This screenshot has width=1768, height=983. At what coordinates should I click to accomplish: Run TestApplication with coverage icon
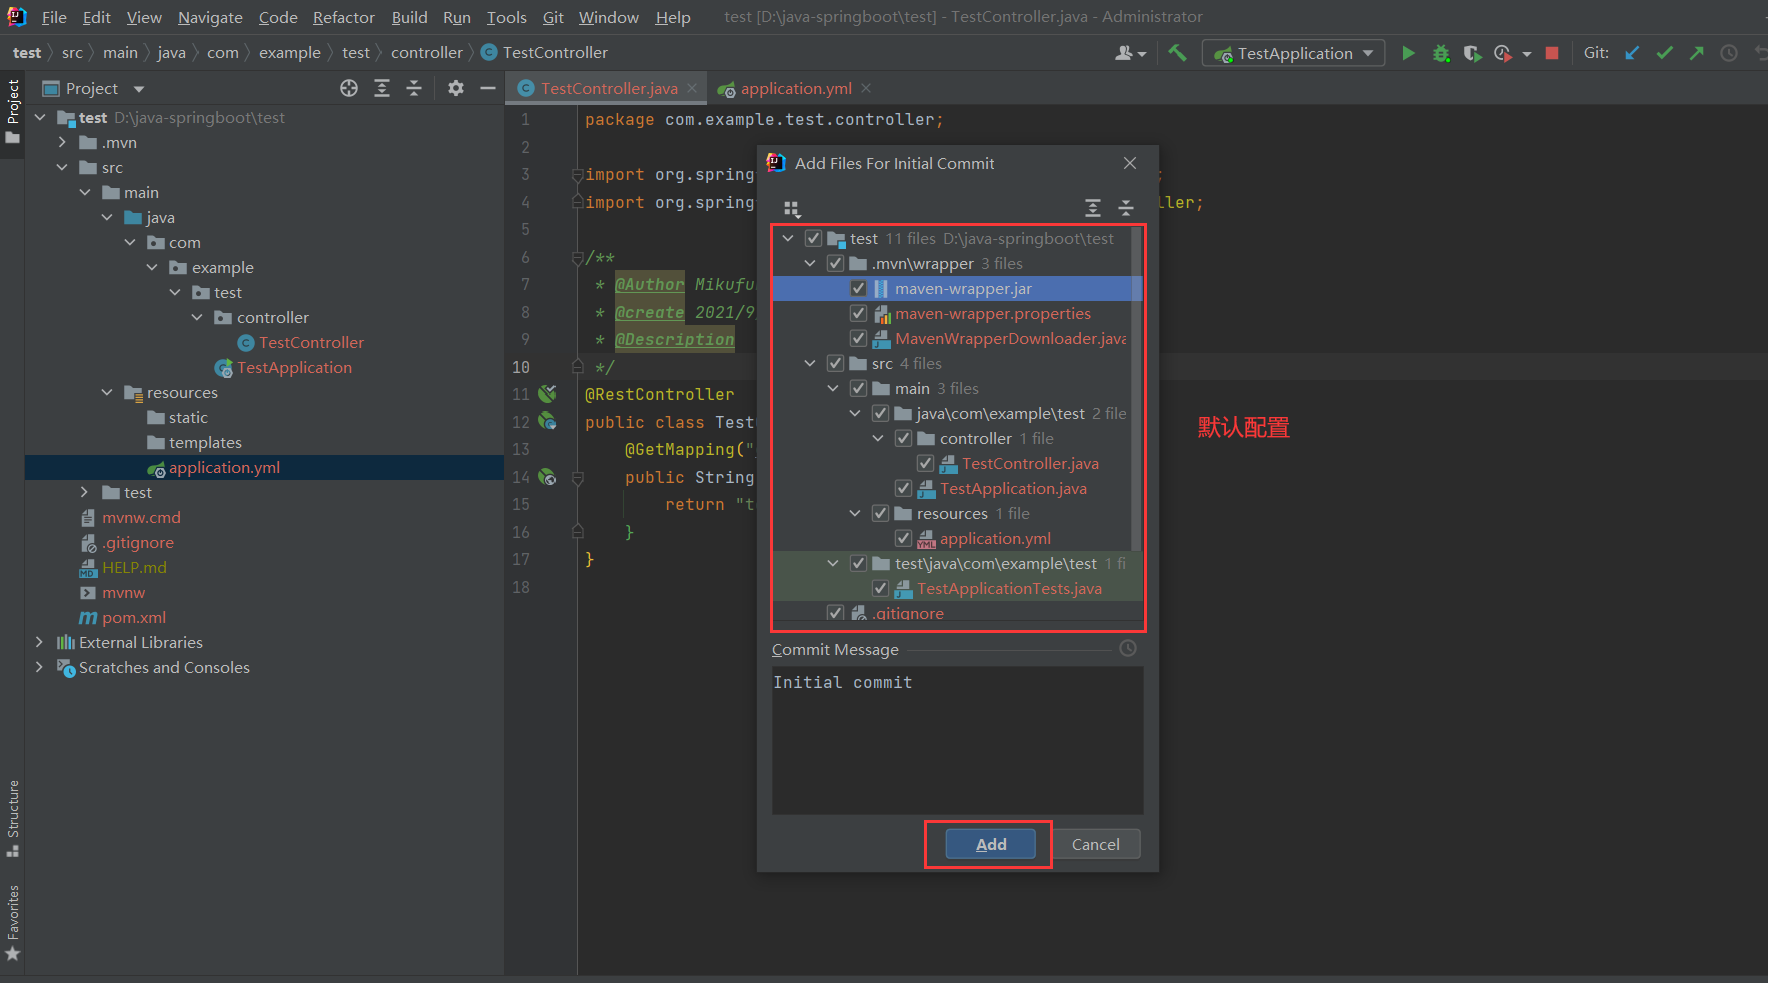coord(1472,53)
